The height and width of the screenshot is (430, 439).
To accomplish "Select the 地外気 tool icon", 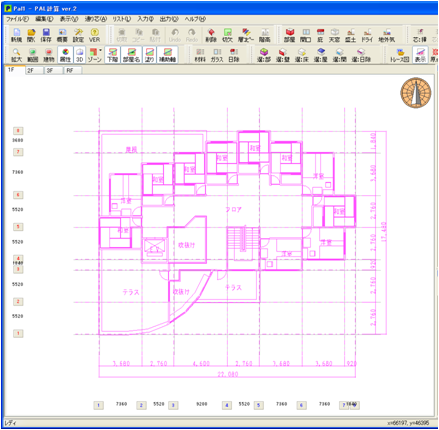I will click(387, 35).
